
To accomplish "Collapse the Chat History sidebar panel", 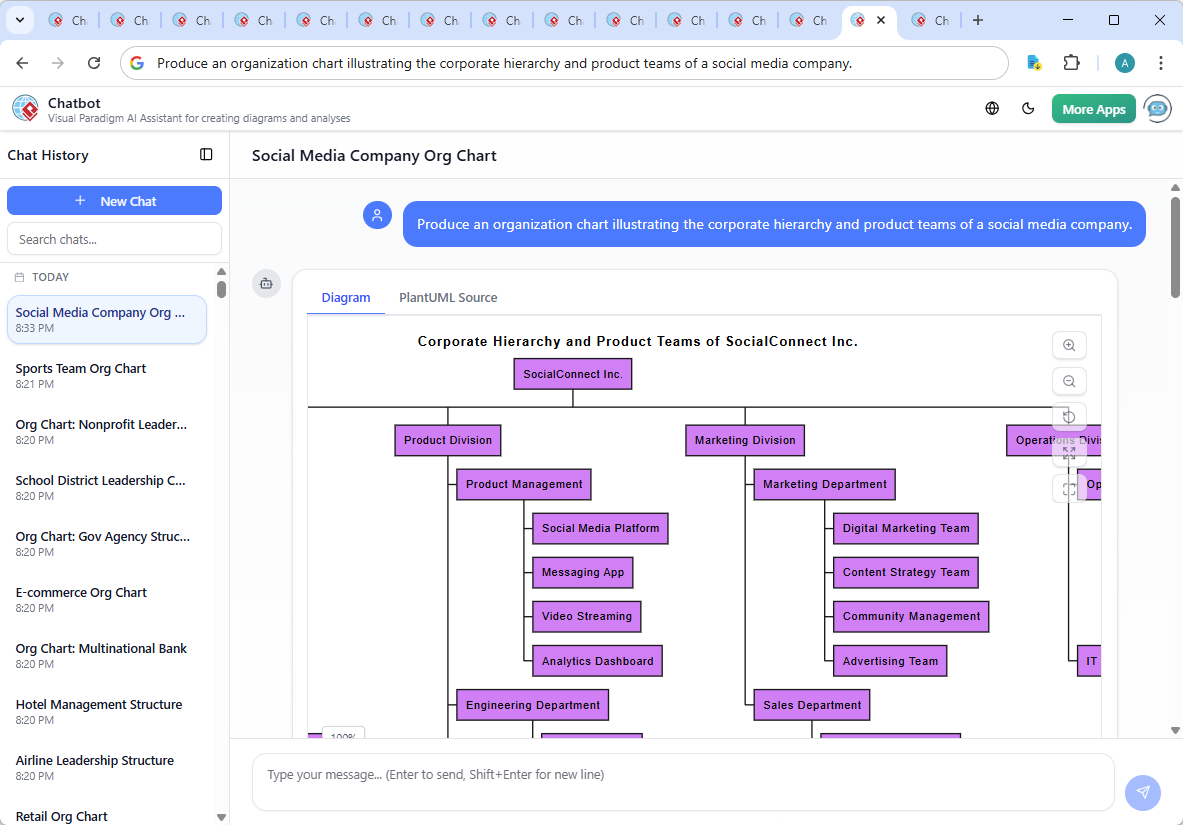I will (x=206, y=154).
